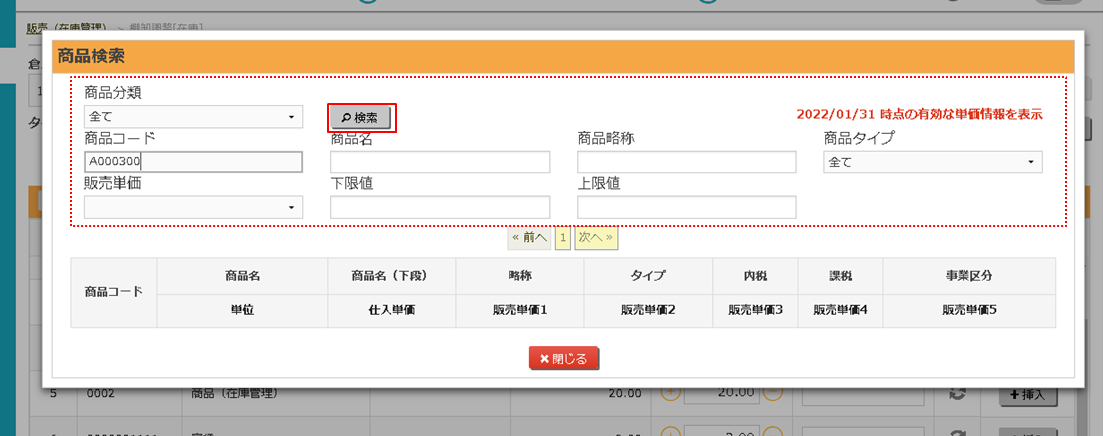
Task: Select the 下限値 input box
Action: [440, 207]
